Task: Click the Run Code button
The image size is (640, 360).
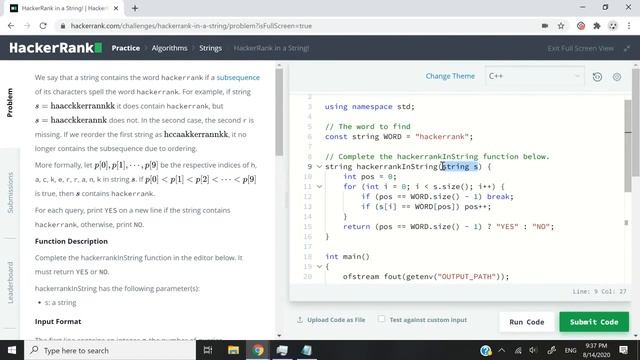Action: 527,322
